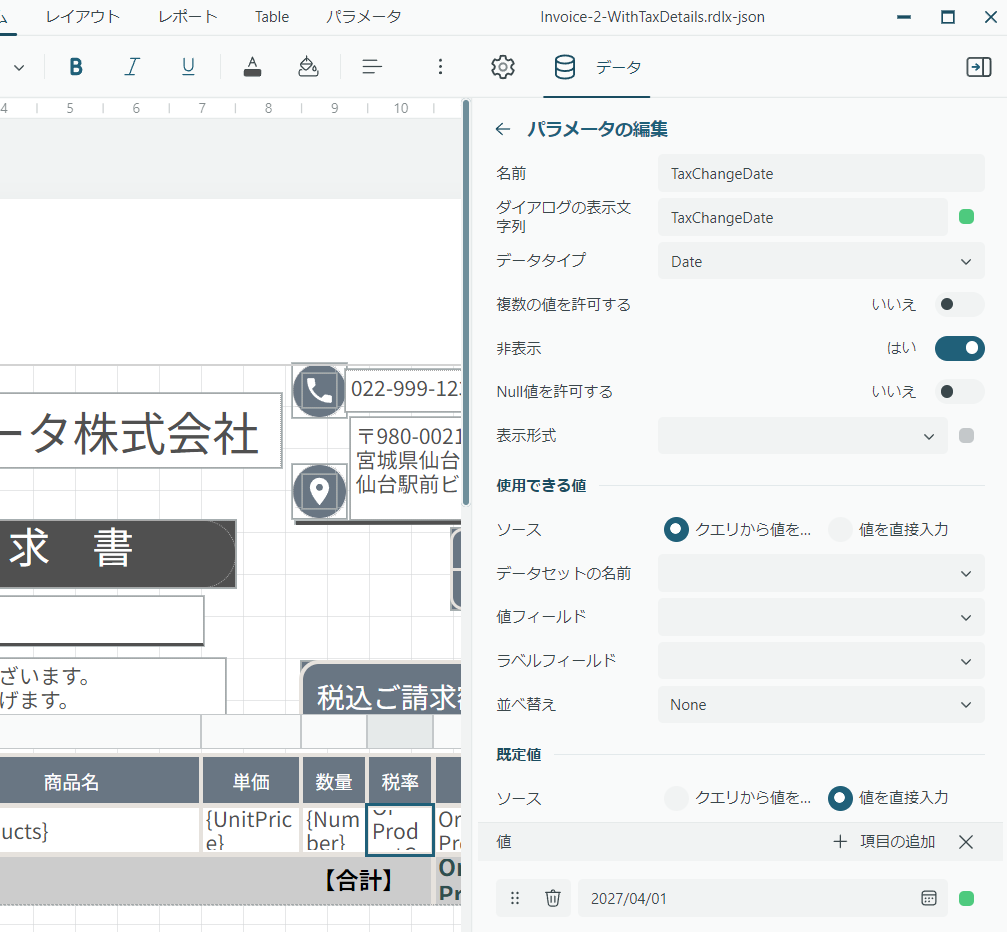
Task: Delete the 2027/04/01 default value
Action: (x=552, y=898)
